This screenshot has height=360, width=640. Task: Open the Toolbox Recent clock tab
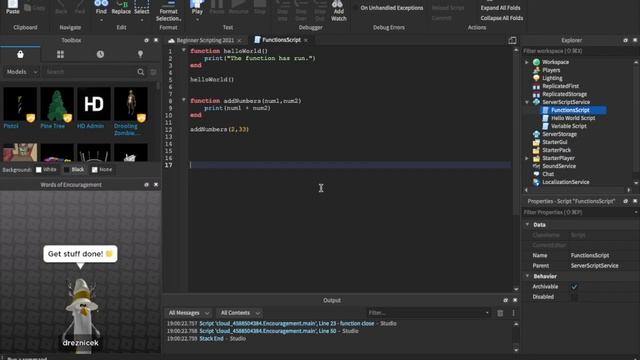coord(100,54)
